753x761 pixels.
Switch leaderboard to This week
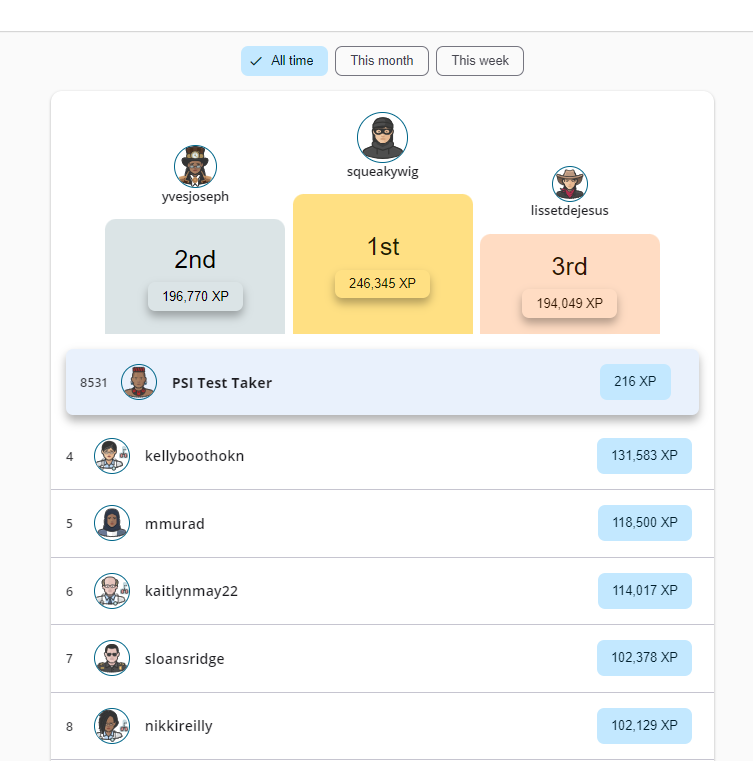[480, 61]
